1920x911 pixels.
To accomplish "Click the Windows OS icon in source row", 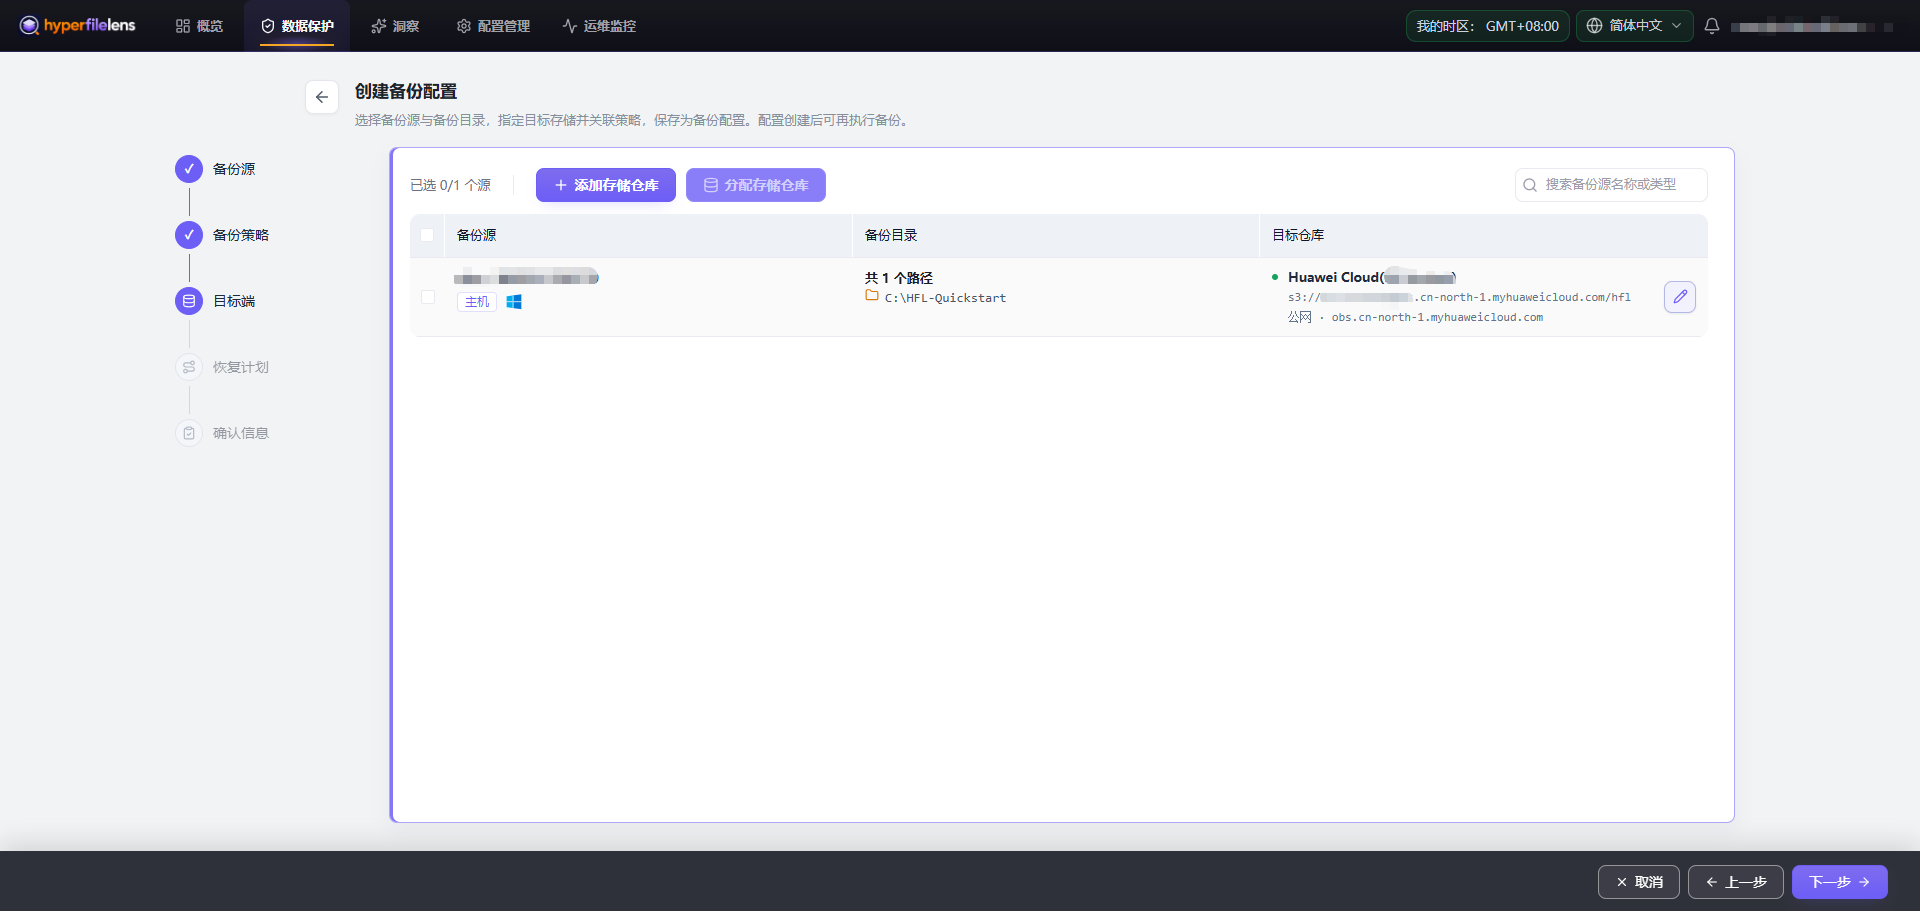I will [x=514, y=302].
